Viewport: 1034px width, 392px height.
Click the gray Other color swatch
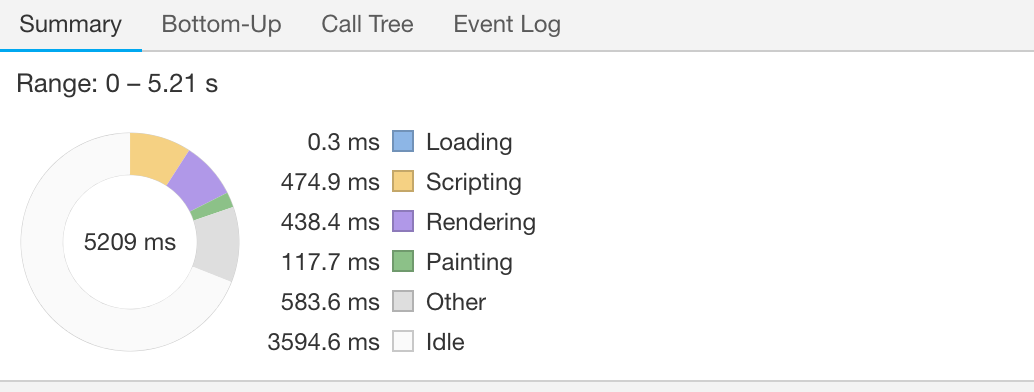(403, 302)
